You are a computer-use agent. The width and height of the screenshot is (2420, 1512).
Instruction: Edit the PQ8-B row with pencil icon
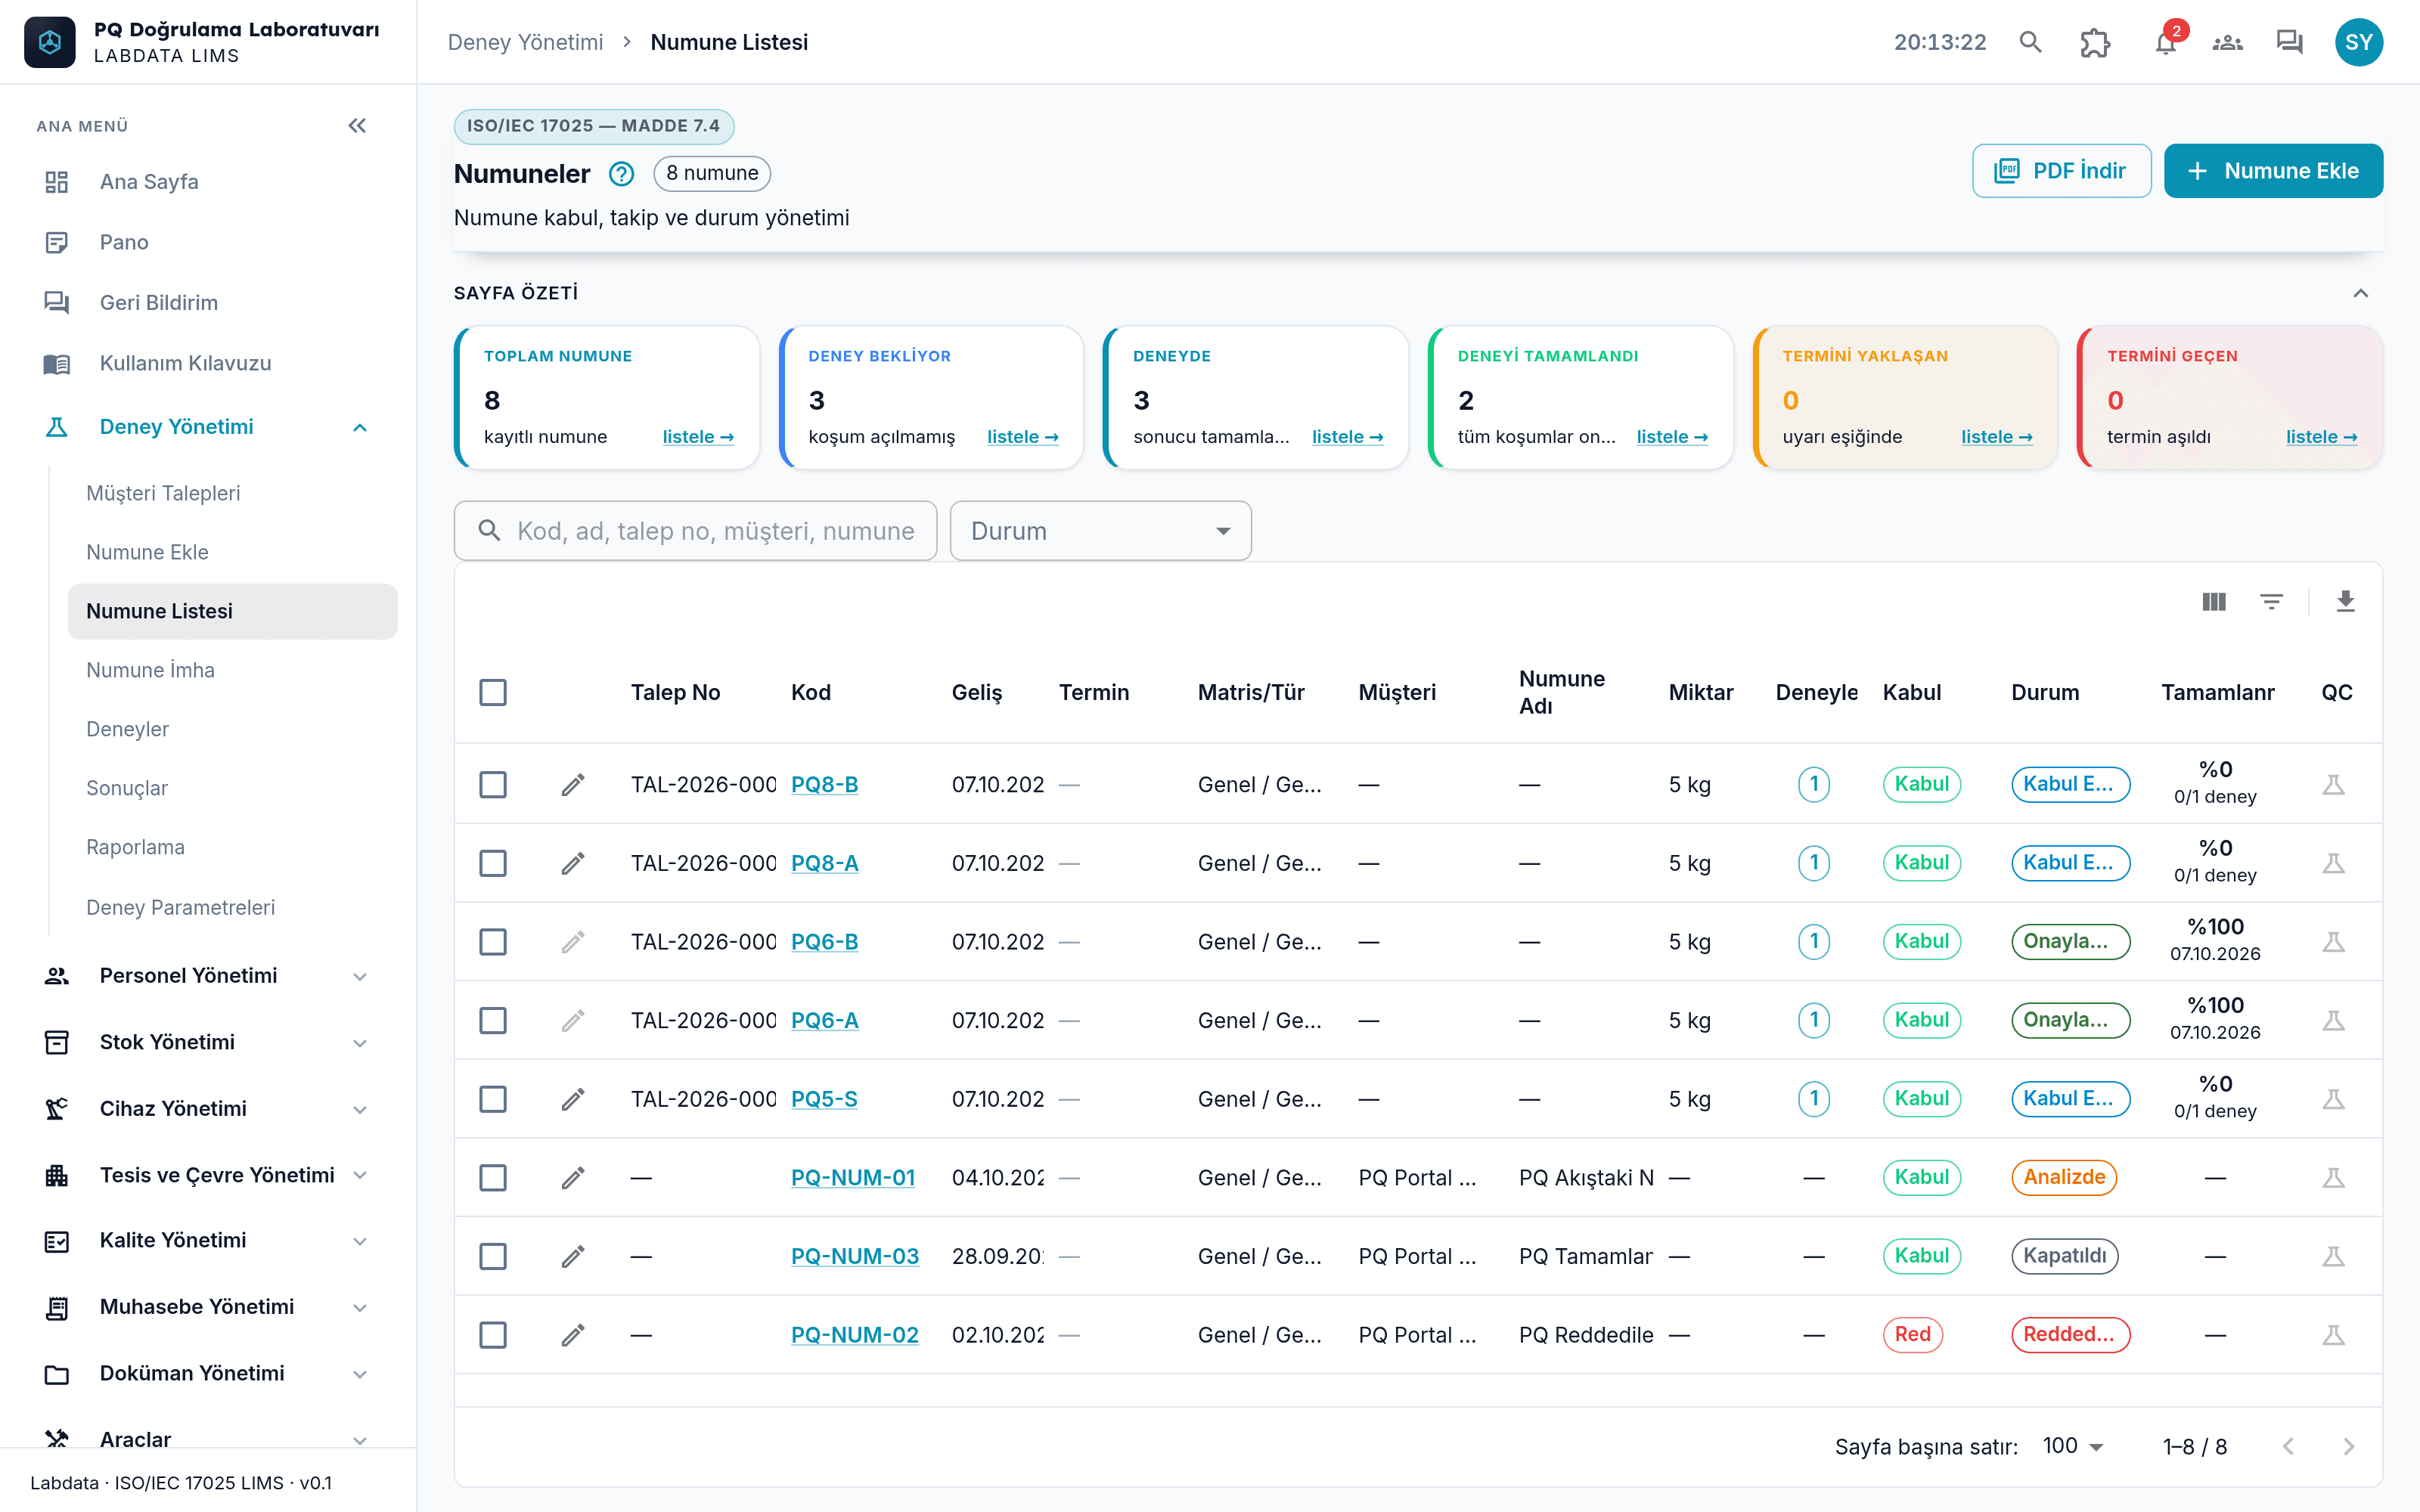click(573, 785)
